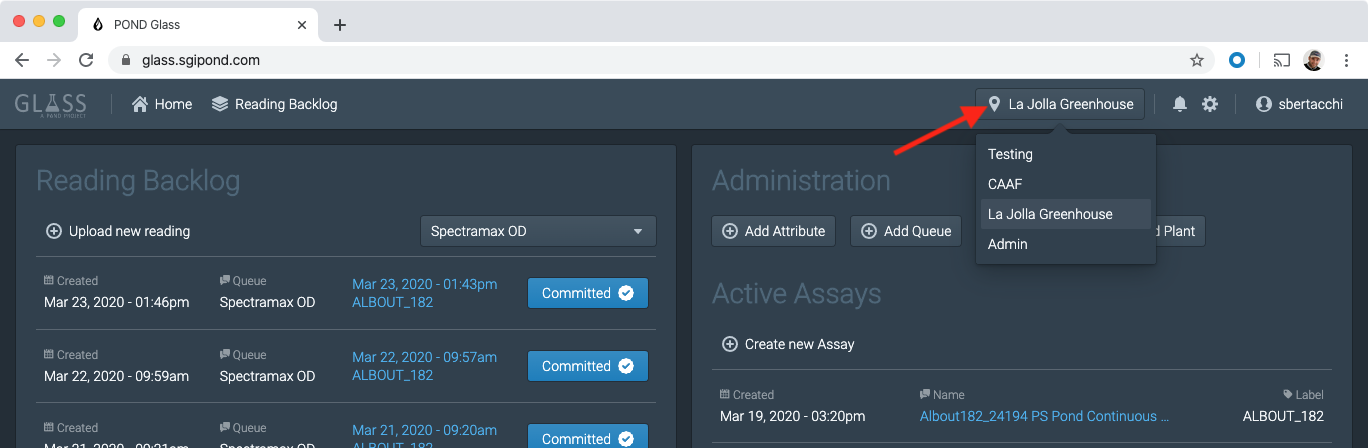Click Committed for Mar 22 reading
Image resolution: width=1368 pixels, height=448 pixels.
[x=588, y=366]
